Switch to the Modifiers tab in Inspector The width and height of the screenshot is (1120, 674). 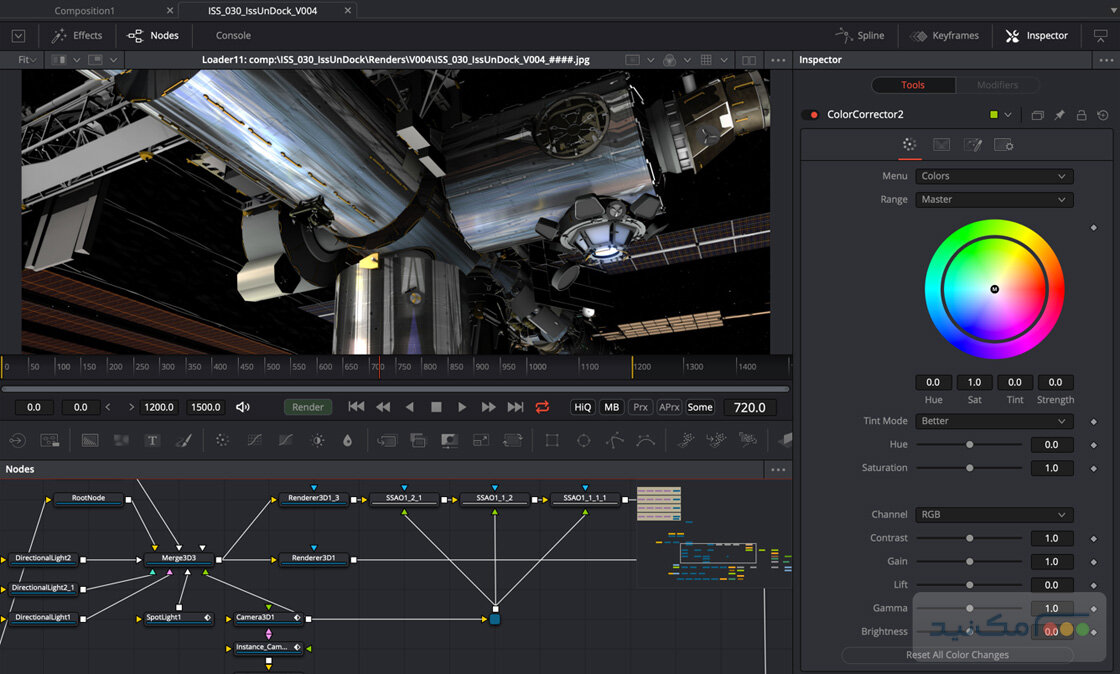pyautogui.click(x=997, y=85)
